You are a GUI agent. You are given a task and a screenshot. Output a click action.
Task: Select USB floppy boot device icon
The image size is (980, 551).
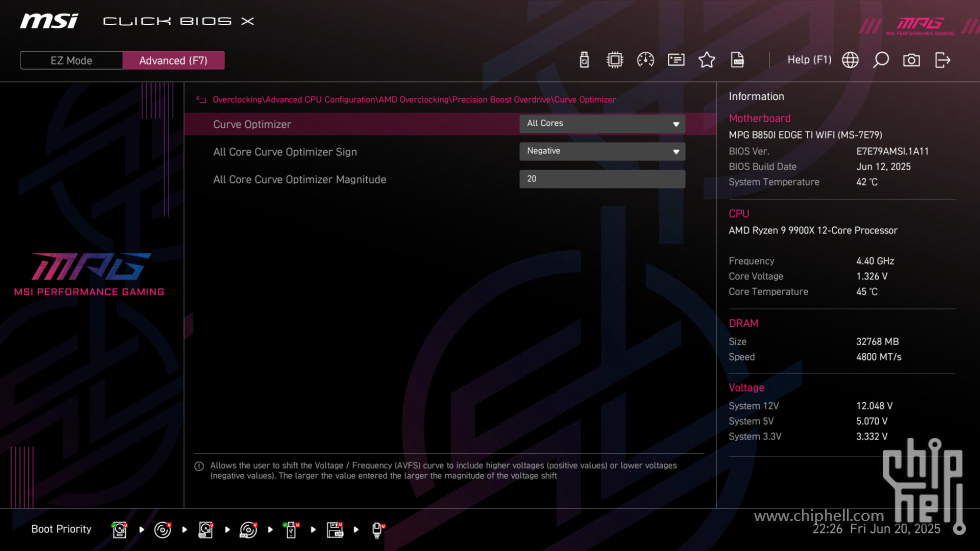[x=335, y=530]
